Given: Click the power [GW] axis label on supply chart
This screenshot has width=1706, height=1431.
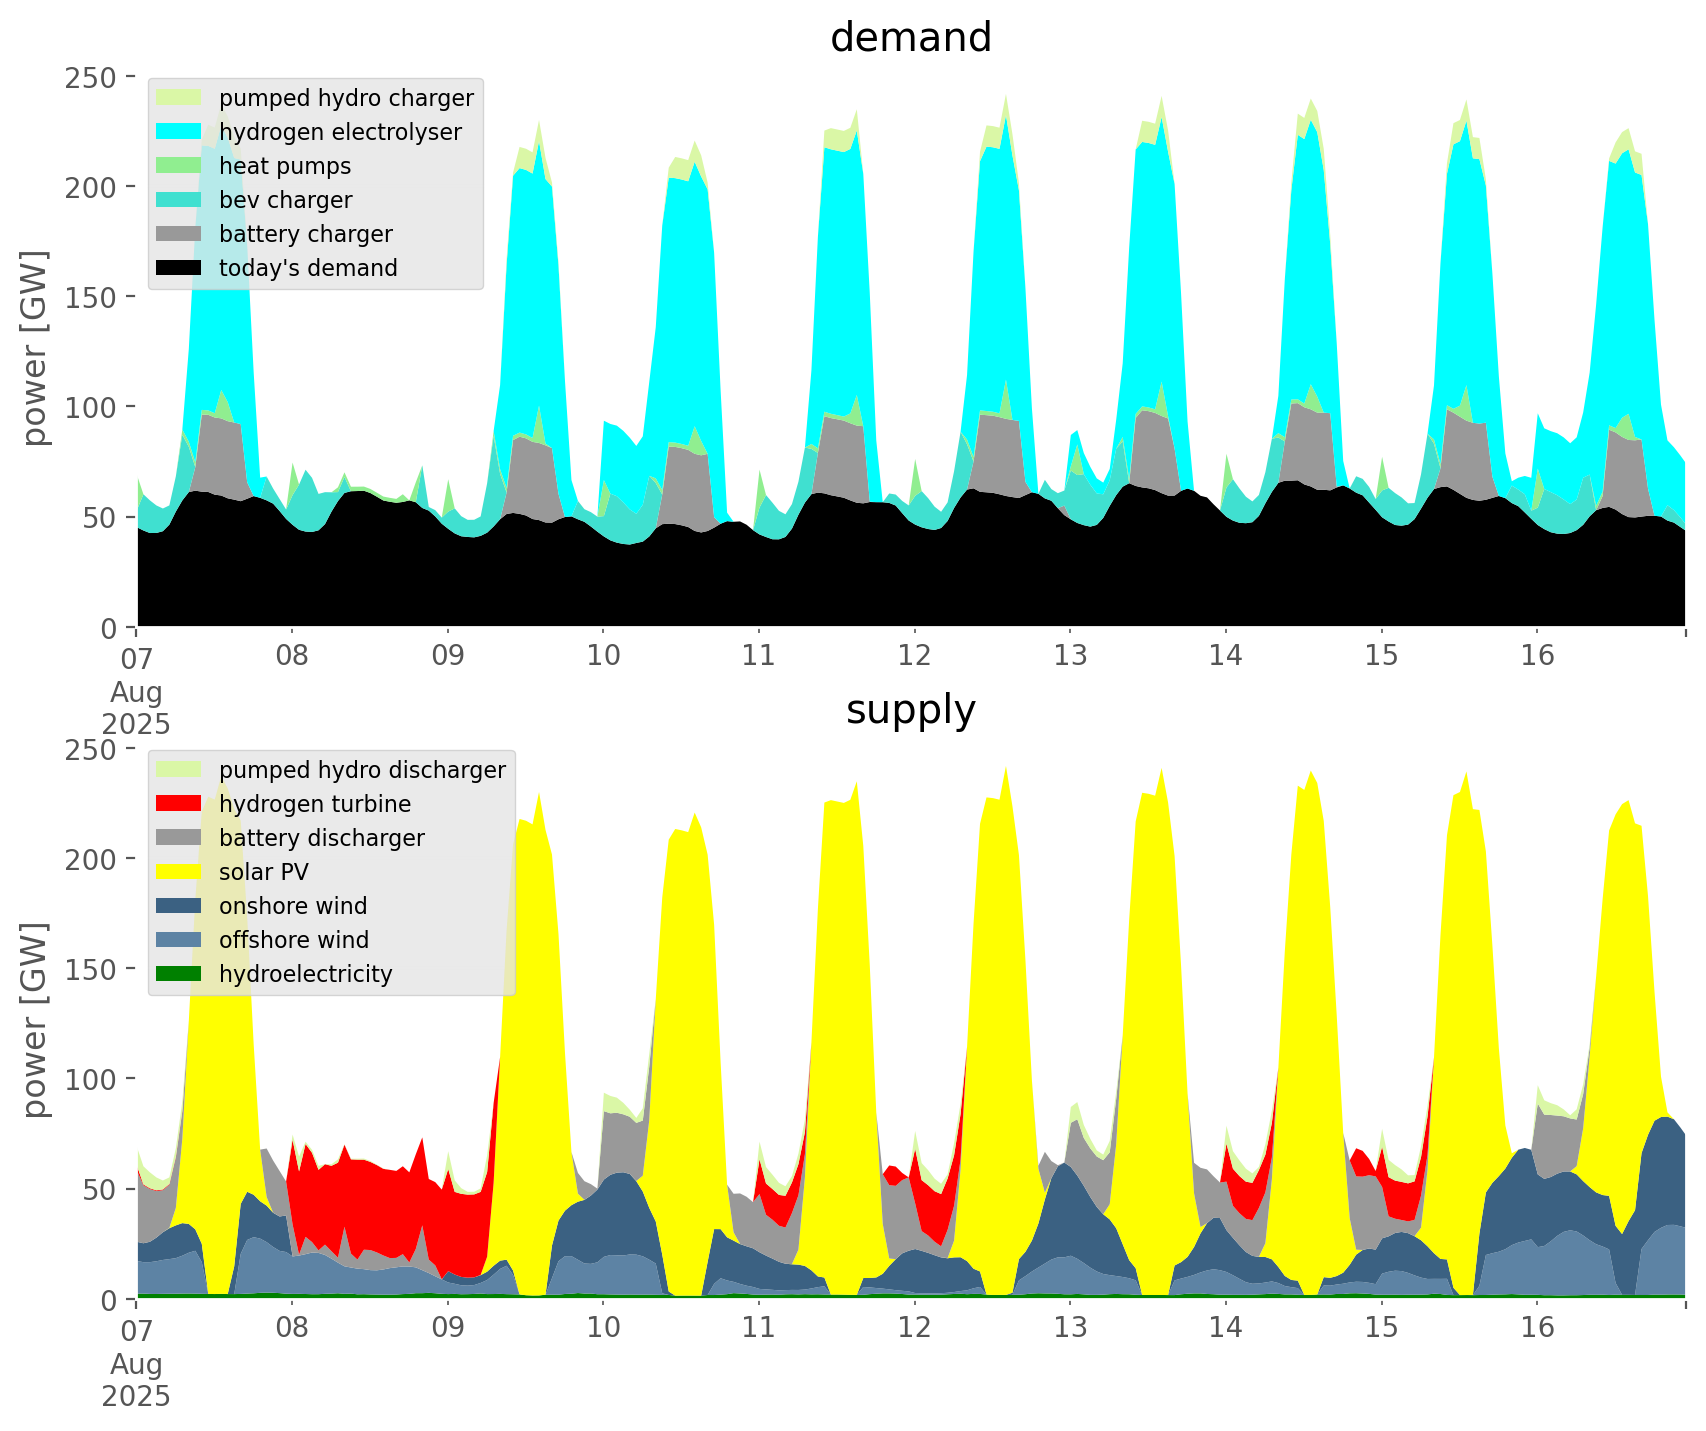Looking at the screenshot, I should (x=35, y=1020).
